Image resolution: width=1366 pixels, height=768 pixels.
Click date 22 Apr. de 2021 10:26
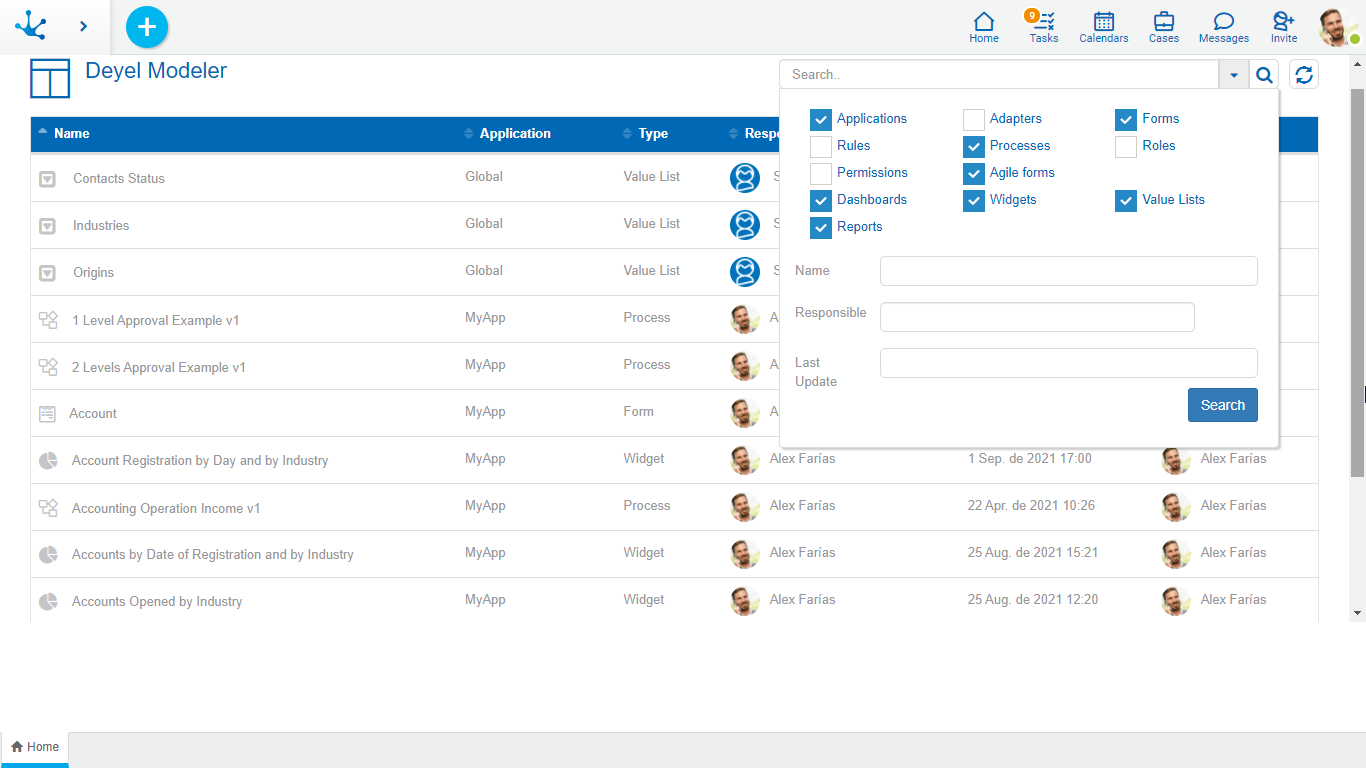pos(1031,505)
